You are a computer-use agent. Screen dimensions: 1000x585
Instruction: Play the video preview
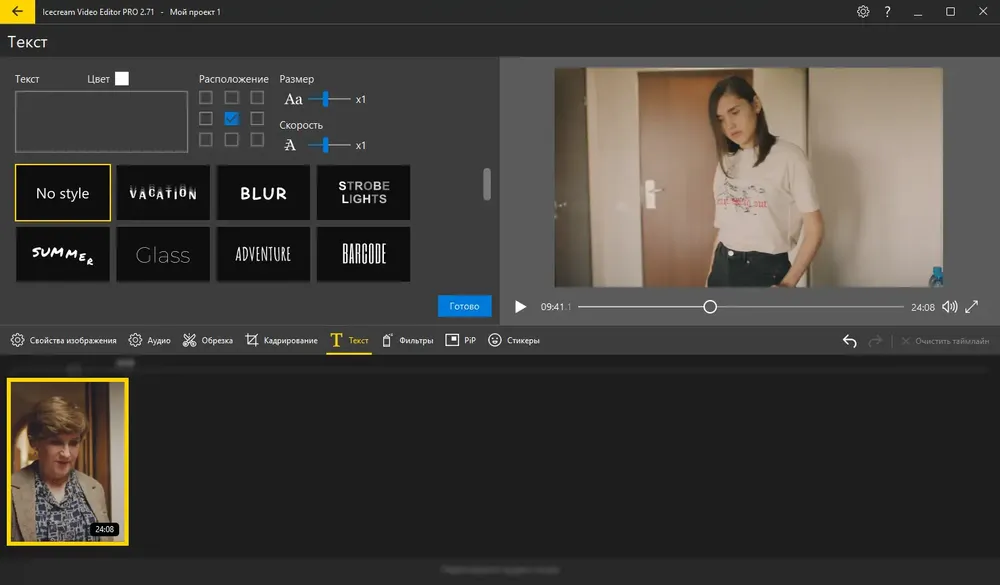(x=520, y=307)
